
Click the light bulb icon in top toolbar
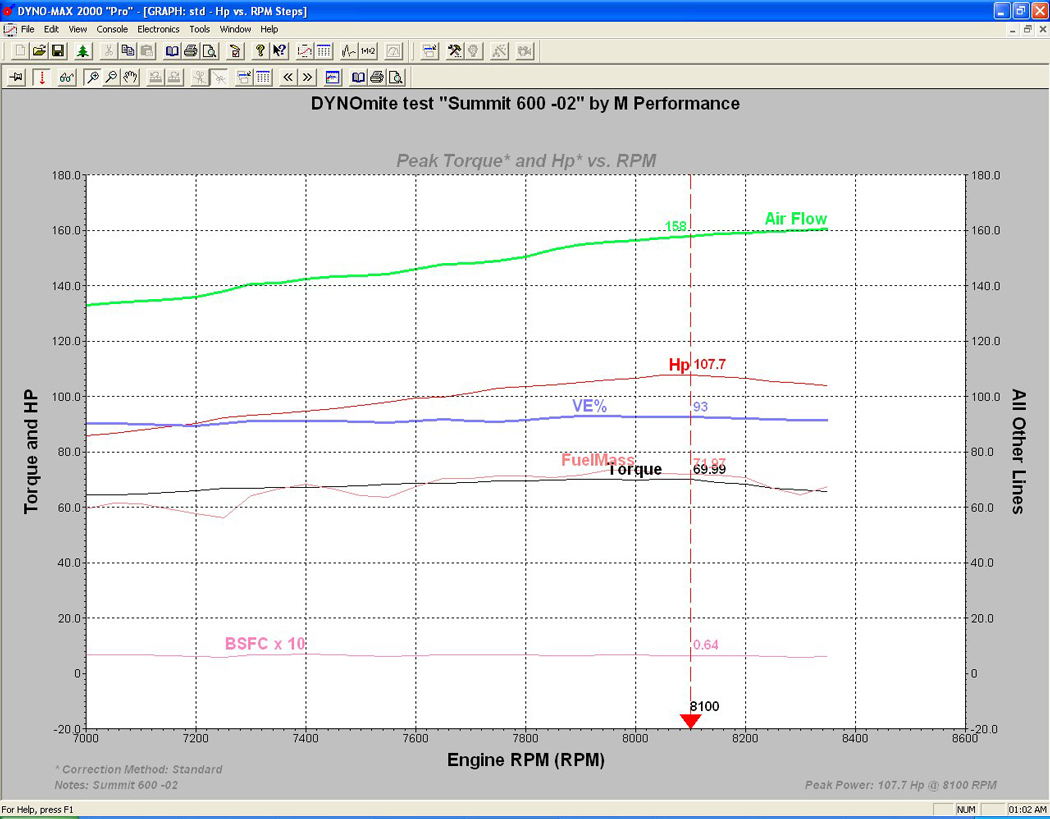click(473, 51)
